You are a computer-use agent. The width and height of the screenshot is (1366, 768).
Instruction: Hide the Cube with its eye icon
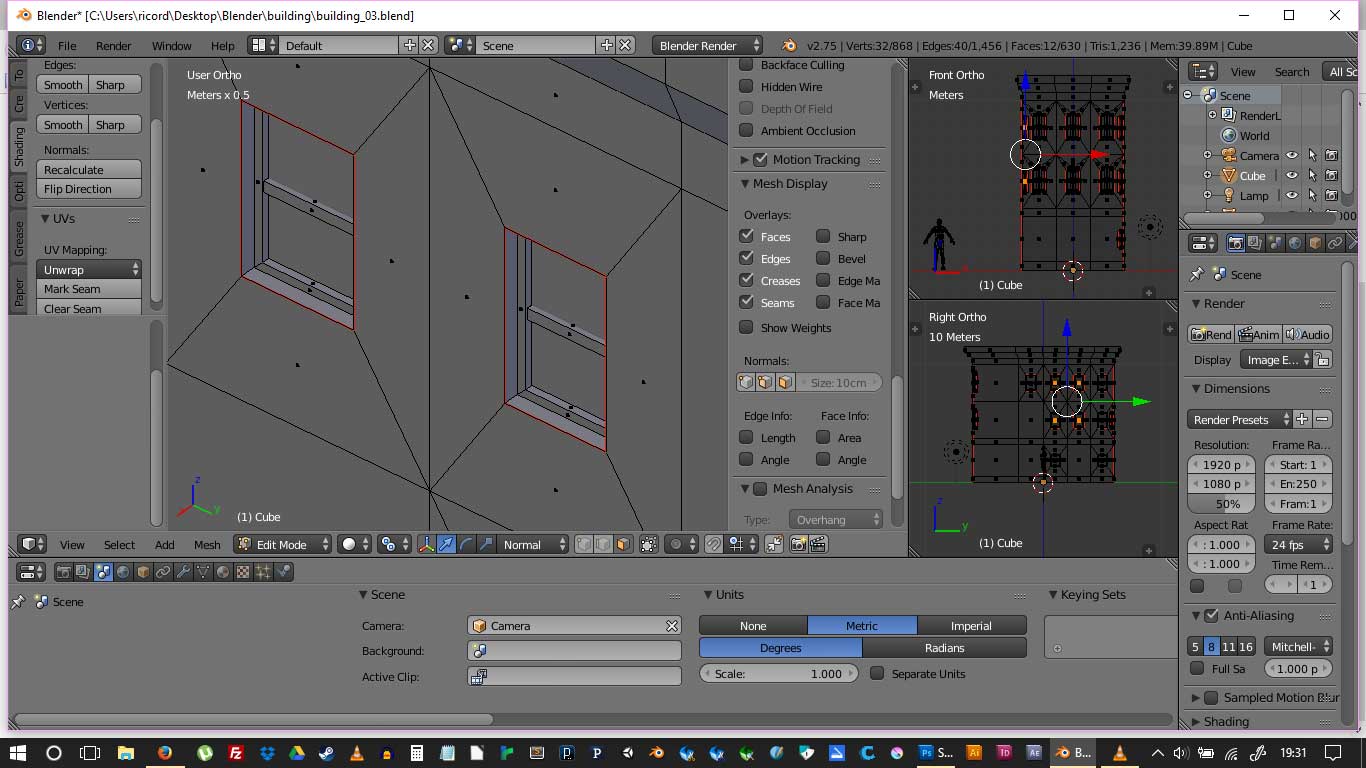pyautogui.click(x=1291, y=175)
